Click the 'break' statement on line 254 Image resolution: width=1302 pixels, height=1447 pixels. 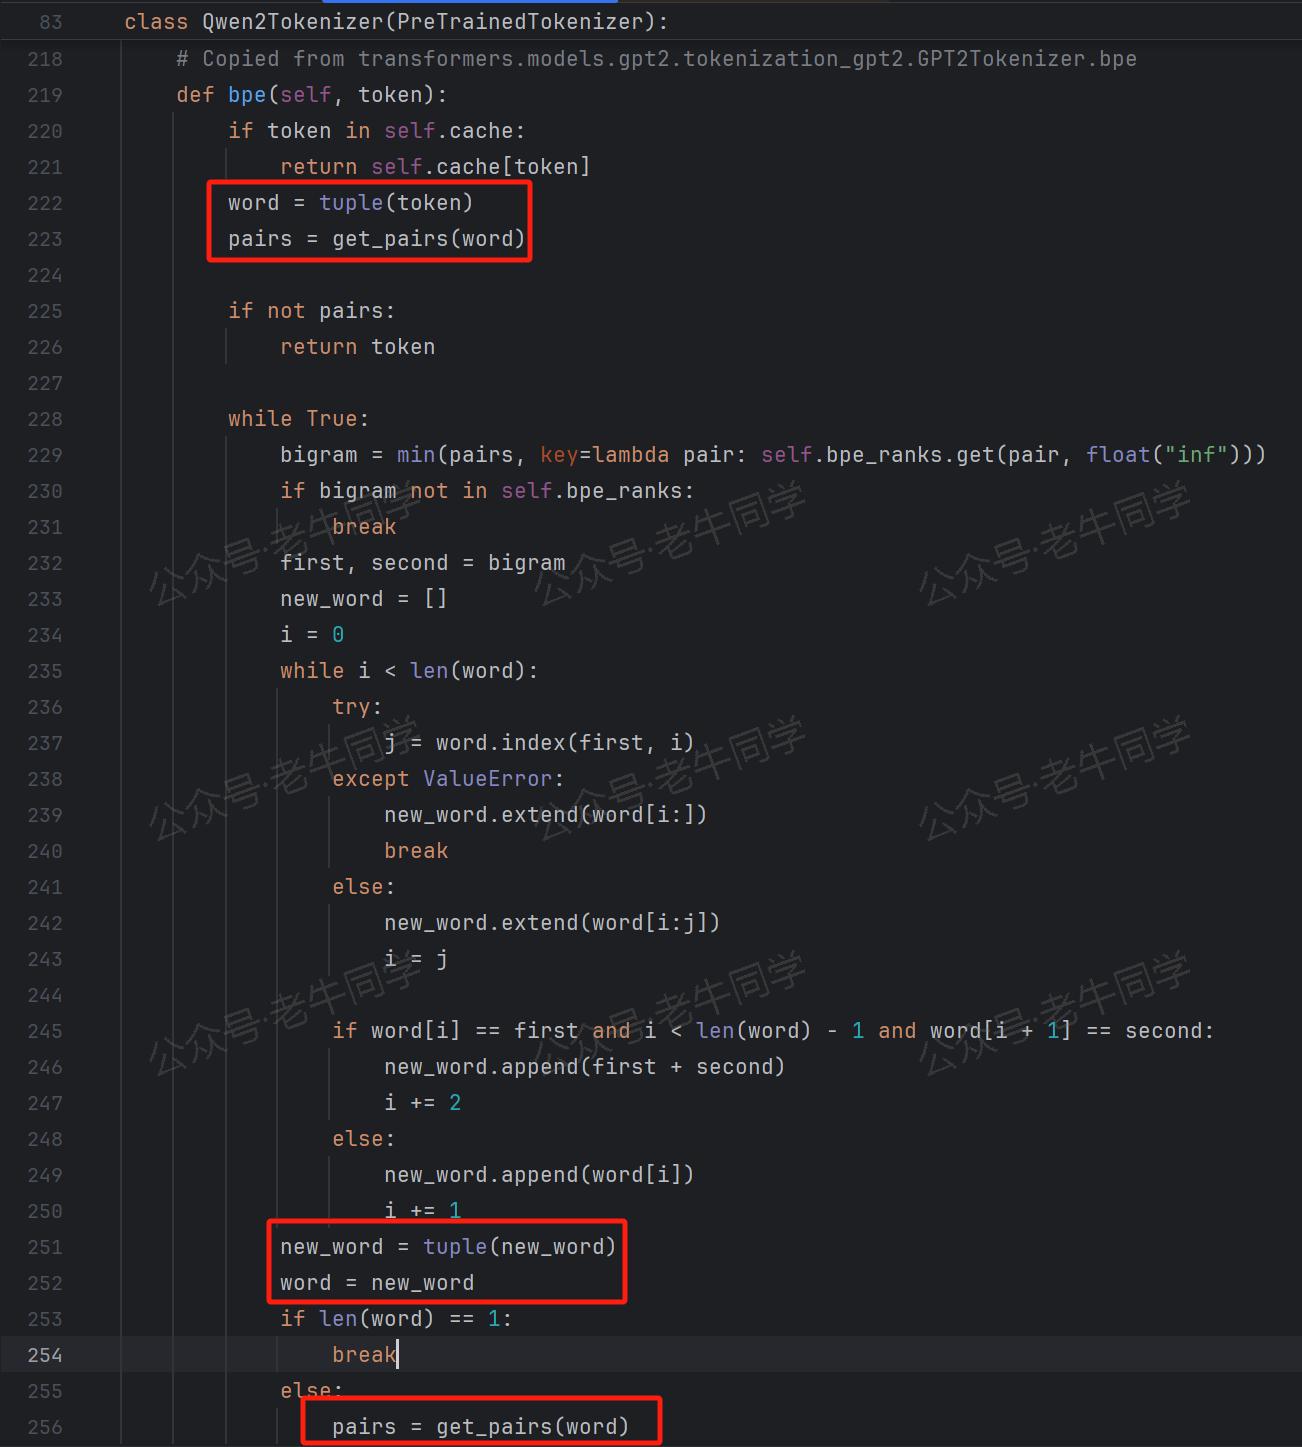(364, 1355)
